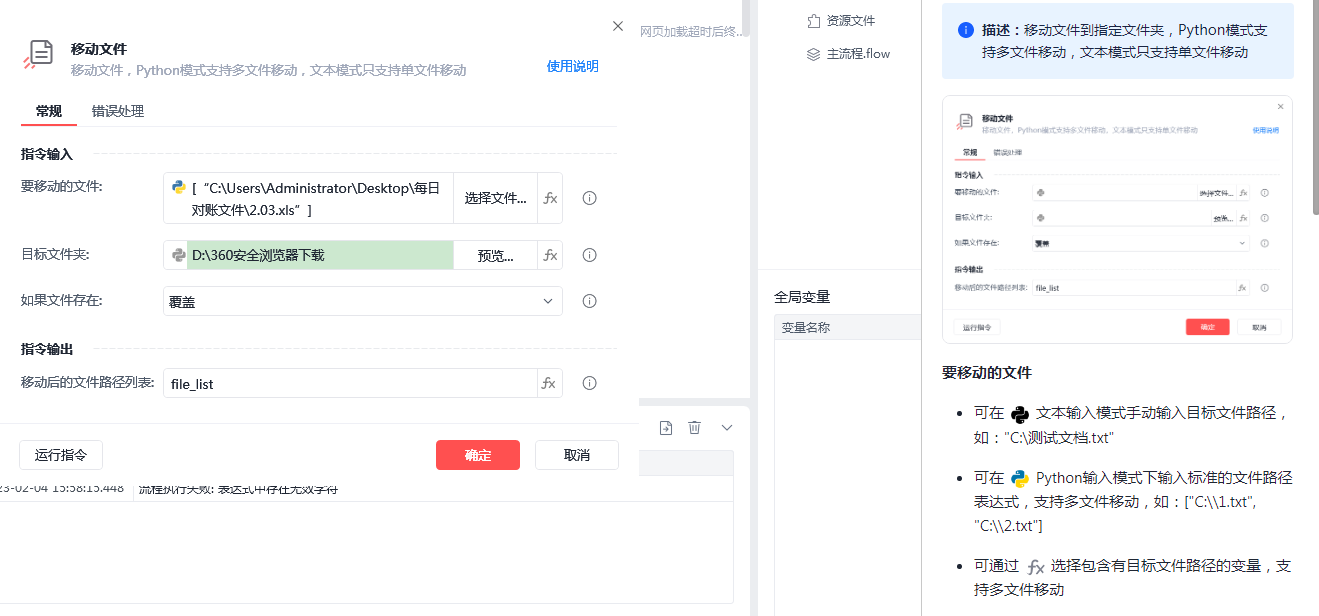Screen dimensions: 1319x616
Task: Click fx icon next to file_list output
Action: [x=549, y=383]
